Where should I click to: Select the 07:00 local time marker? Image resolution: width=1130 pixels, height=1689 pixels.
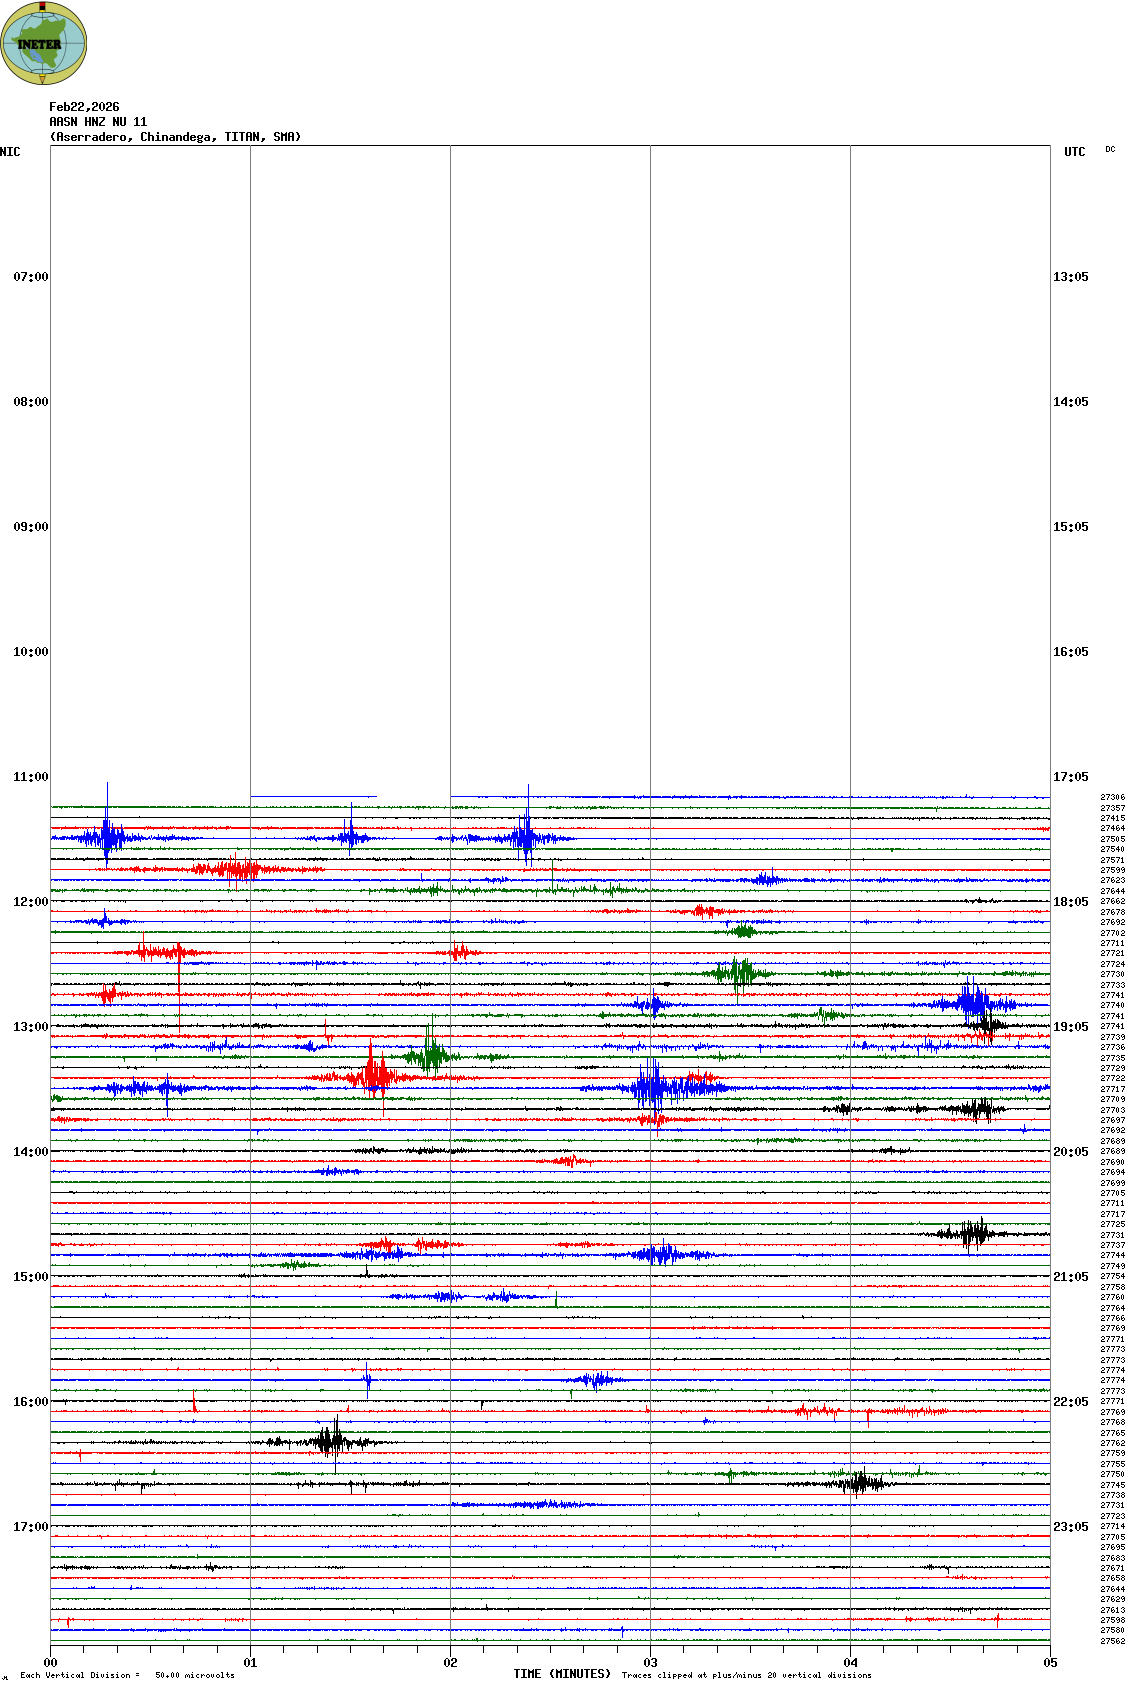(x=30, y=277)
